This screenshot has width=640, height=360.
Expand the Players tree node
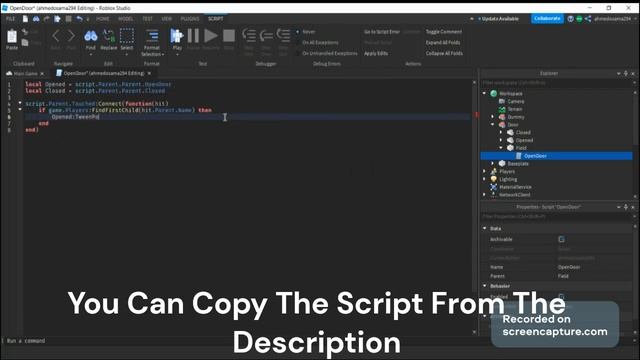pyautogui.click(x=484, y=171)
